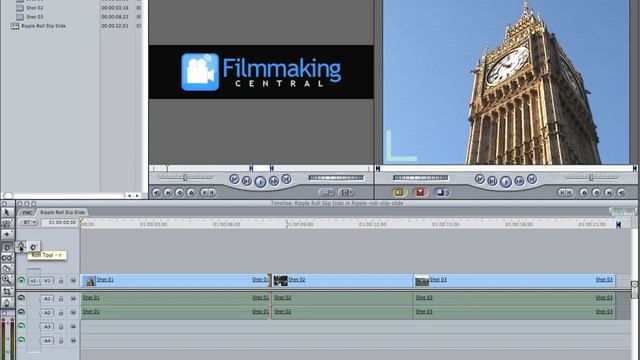Select Shot 01 video clip on V1
This screenshot has width=640, height=360.
[175, 280]
